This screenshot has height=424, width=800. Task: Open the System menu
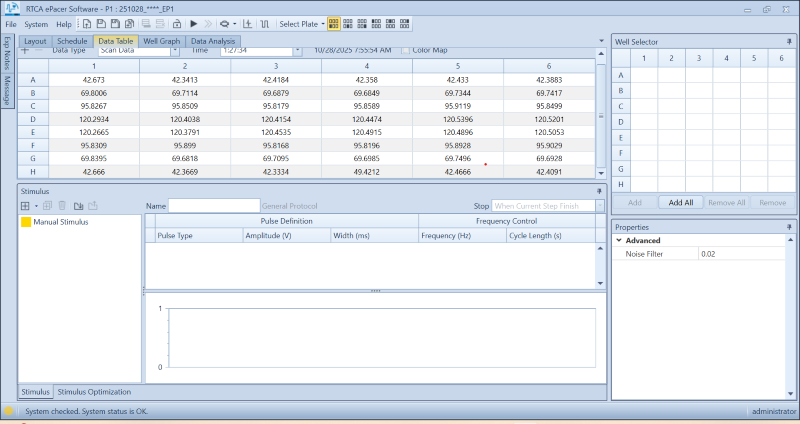pos(36,23)
